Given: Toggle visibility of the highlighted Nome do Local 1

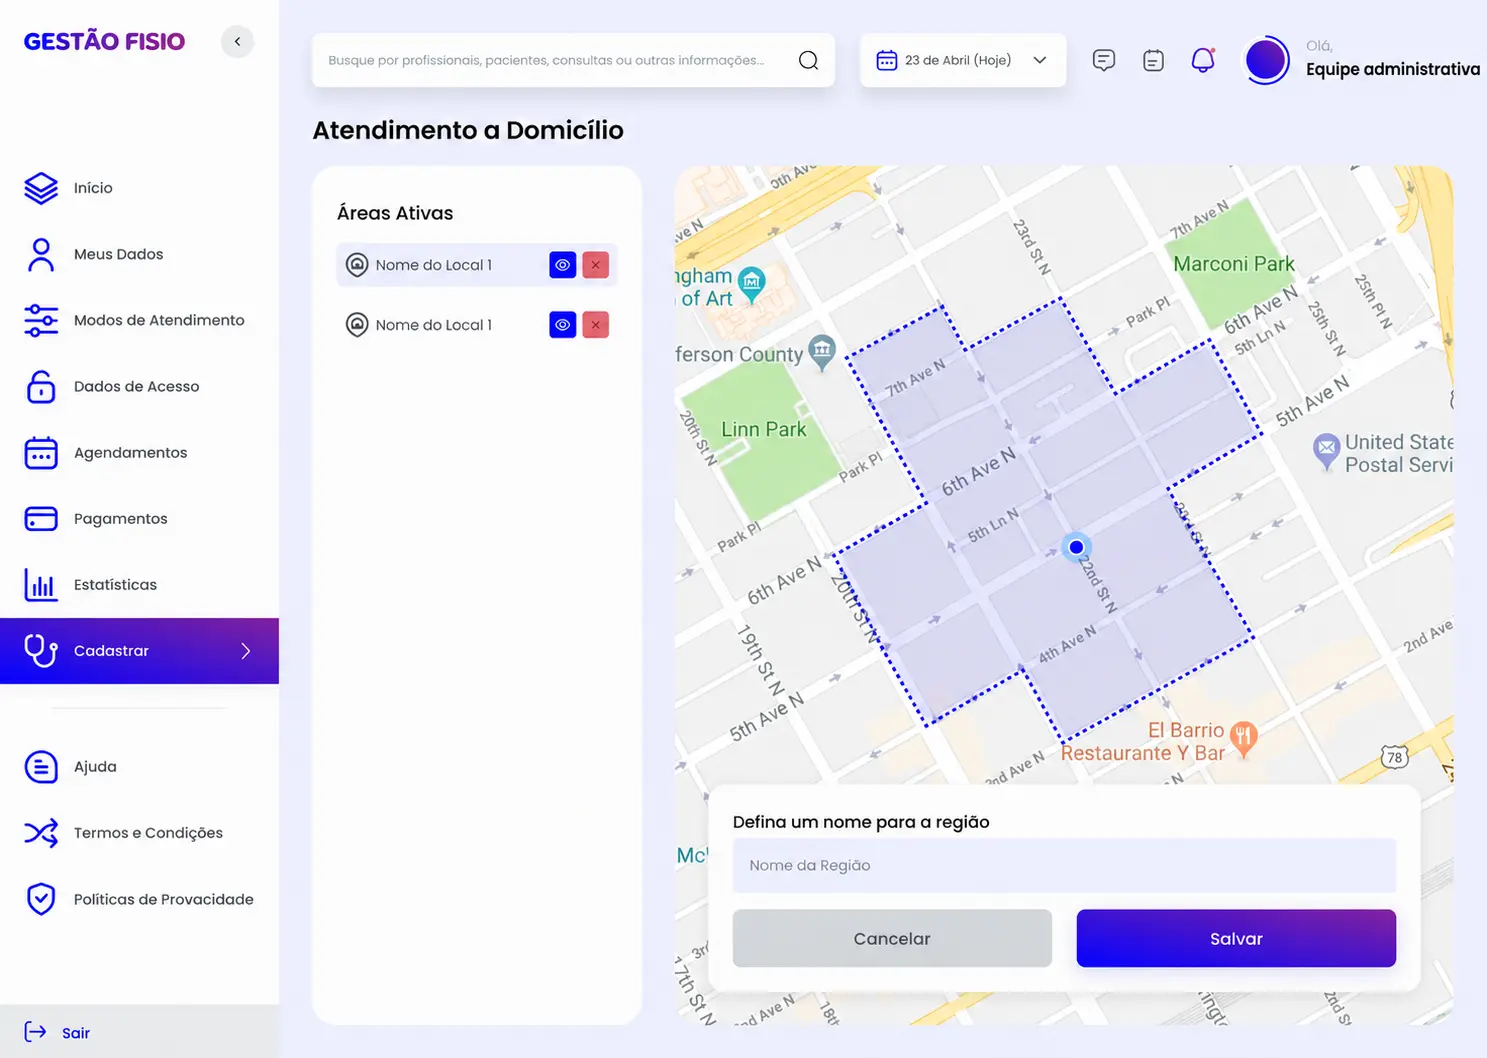Looking at the screenshot, I should pos(563,265).
